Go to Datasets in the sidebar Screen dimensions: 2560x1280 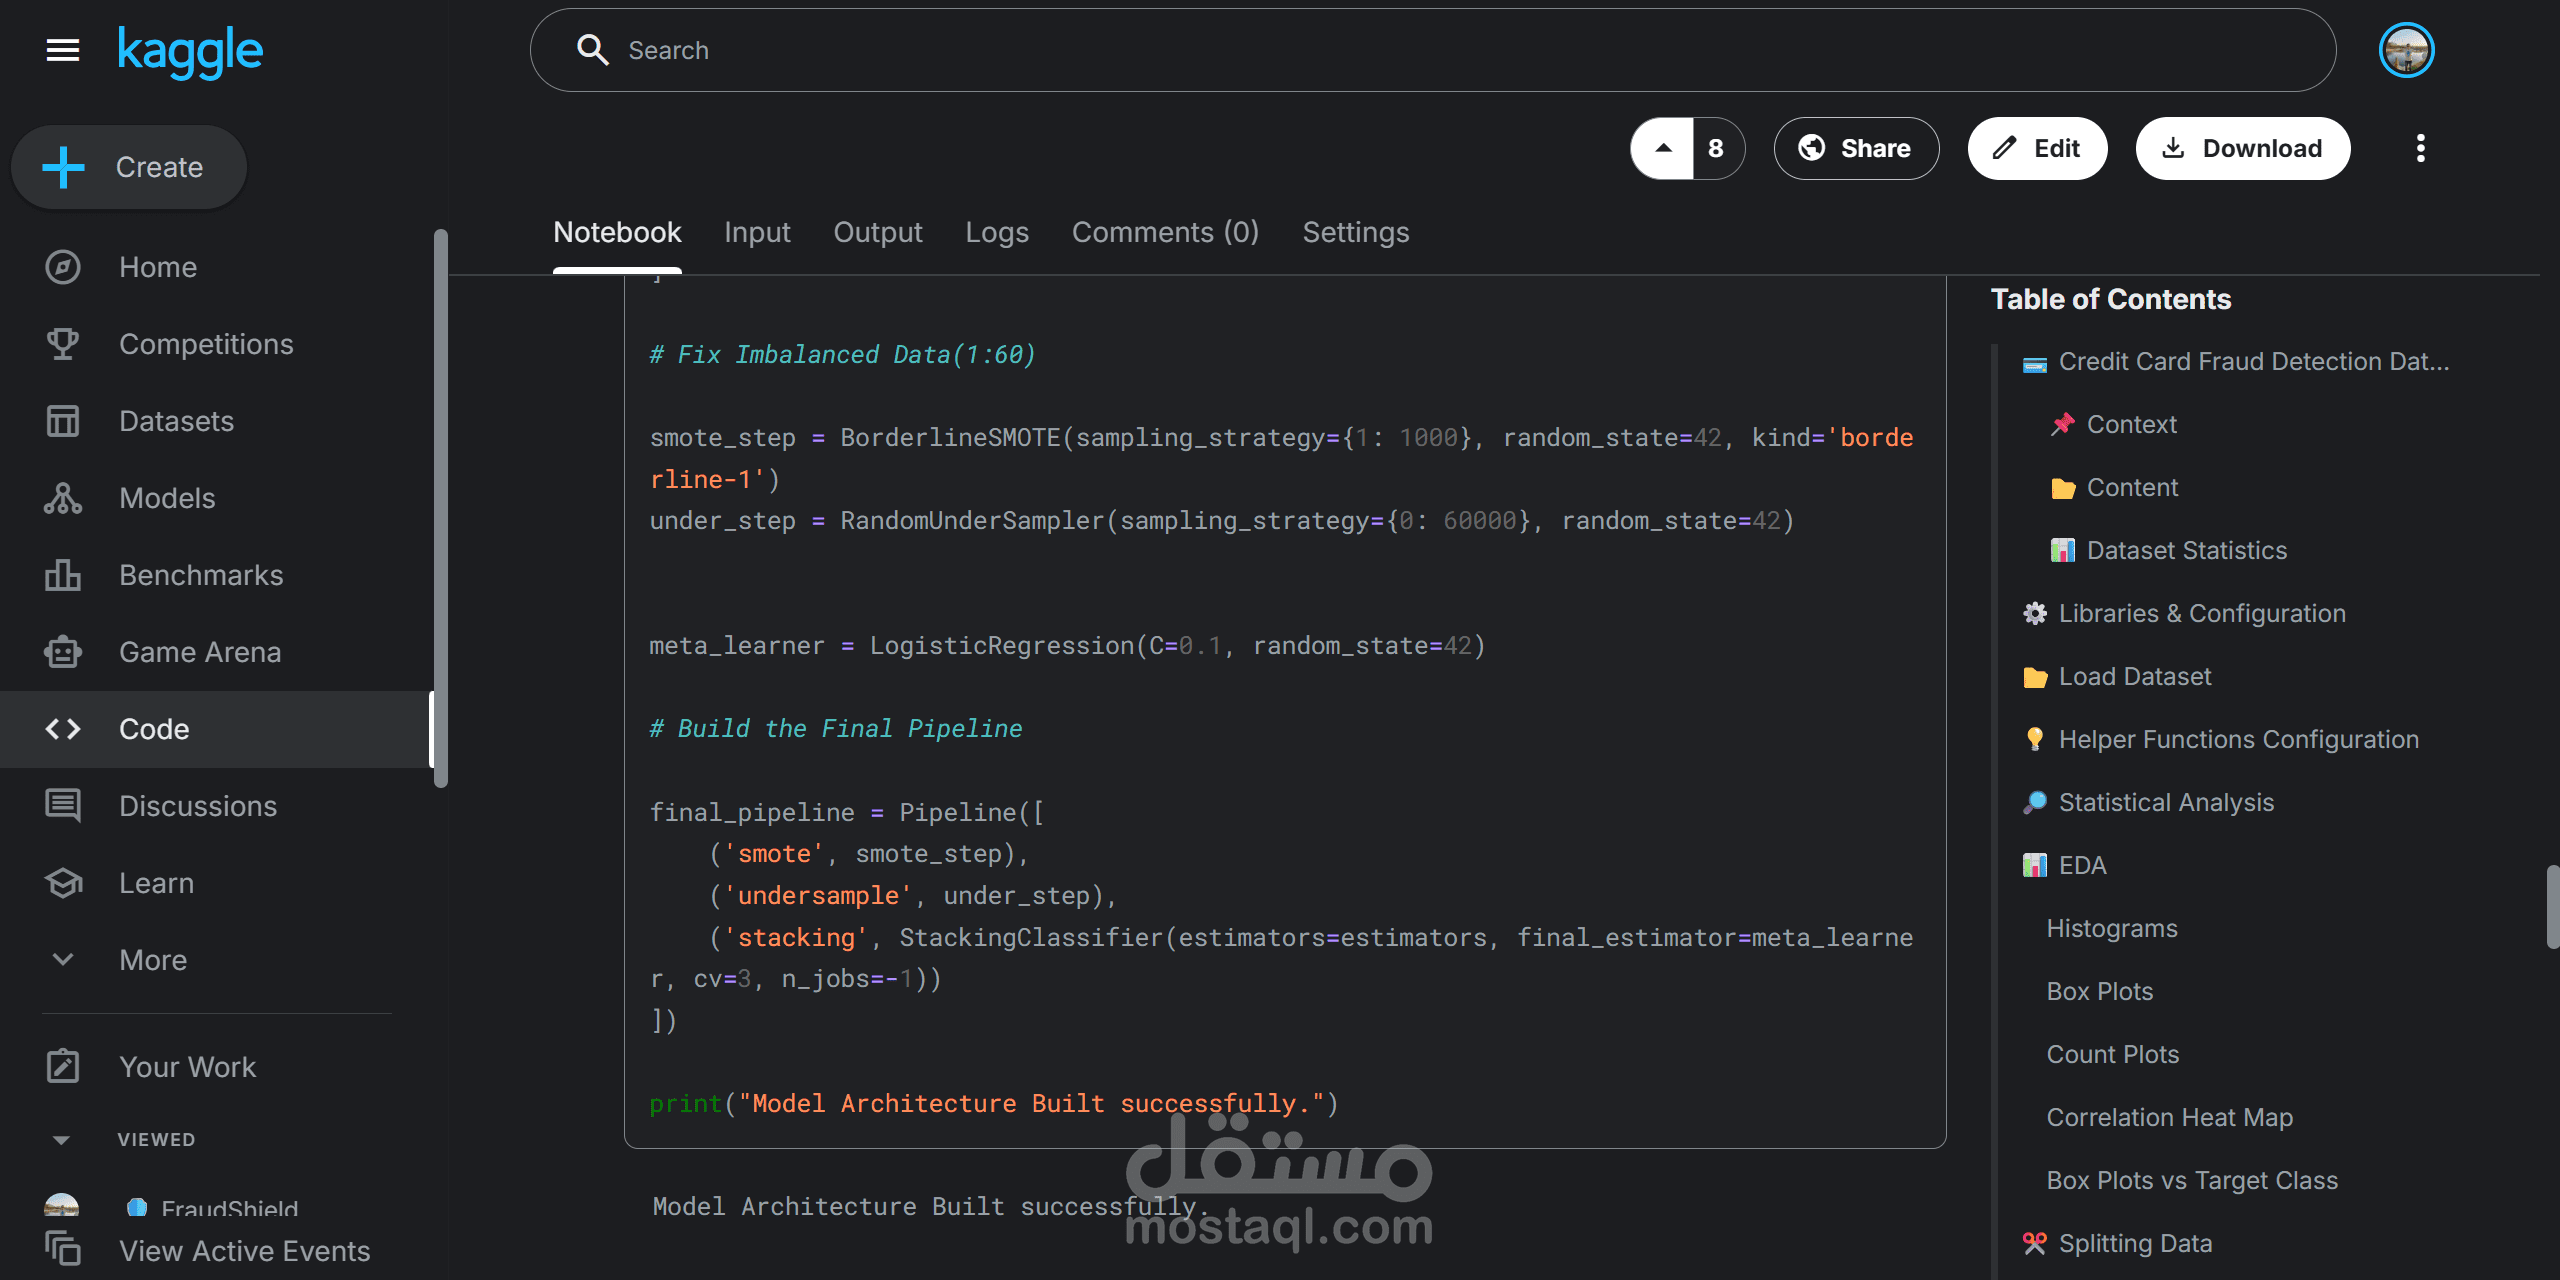176,421
